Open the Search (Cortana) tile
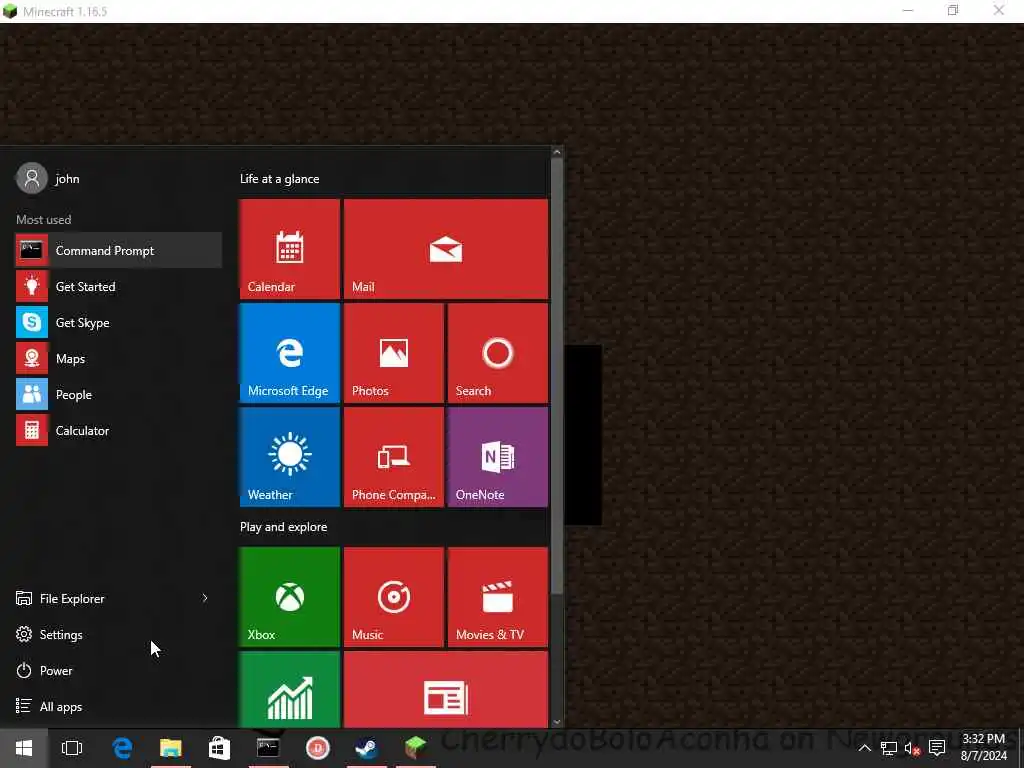1024x768 pixels. pos(498,353)
